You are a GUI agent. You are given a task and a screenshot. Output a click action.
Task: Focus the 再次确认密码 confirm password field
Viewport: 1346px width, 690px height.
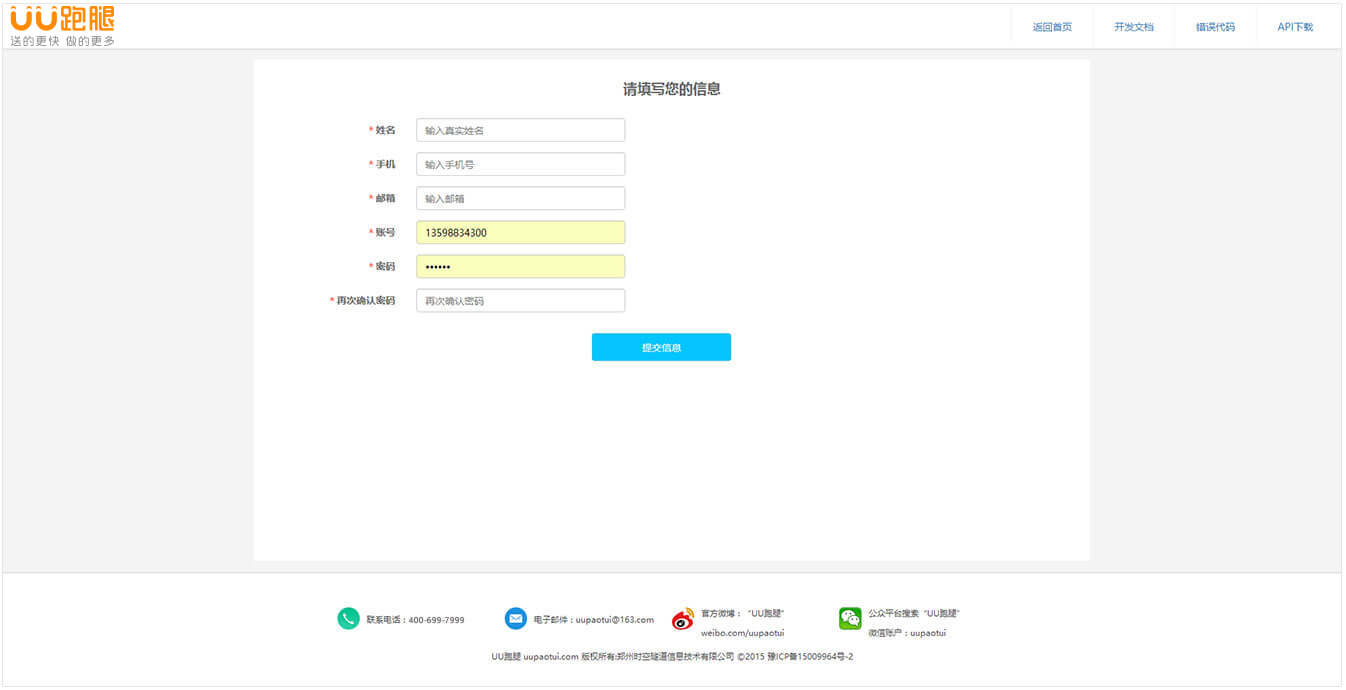point(520,300)
